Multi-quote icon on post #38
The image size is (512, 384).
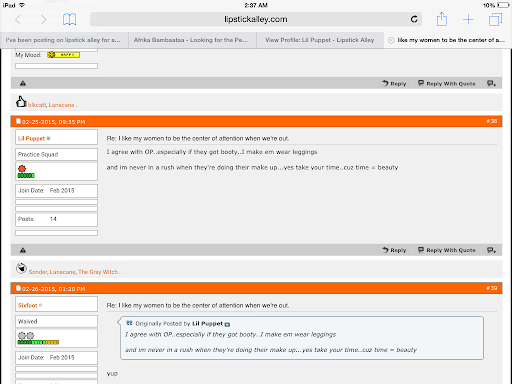[x=491, y=250]
